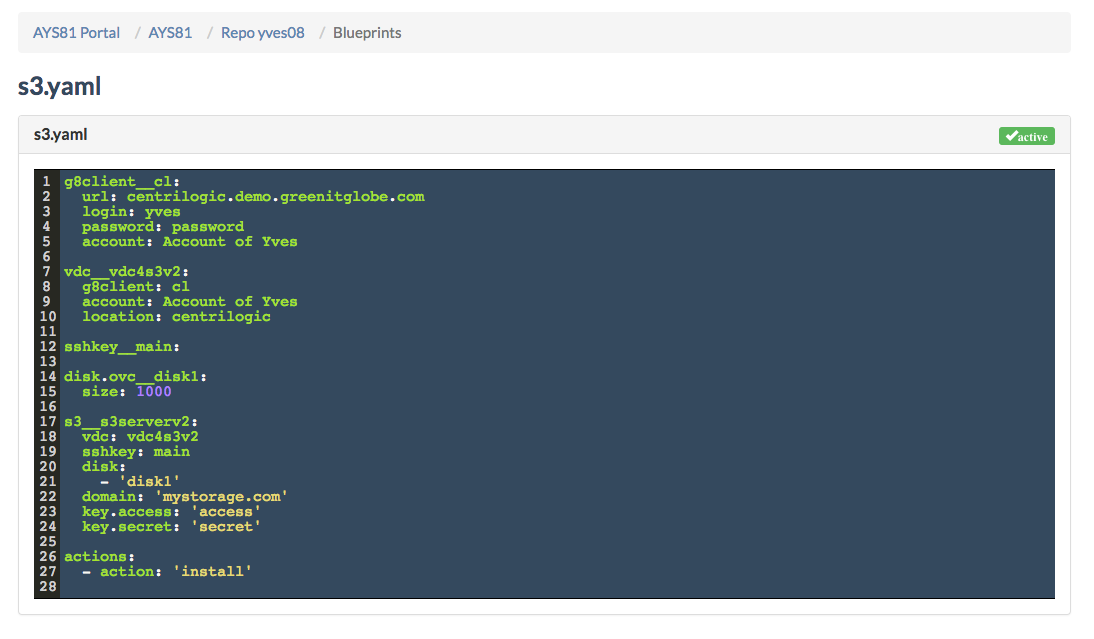
Task: Click the action 'install' value
Action: click(x=216, y=572)
